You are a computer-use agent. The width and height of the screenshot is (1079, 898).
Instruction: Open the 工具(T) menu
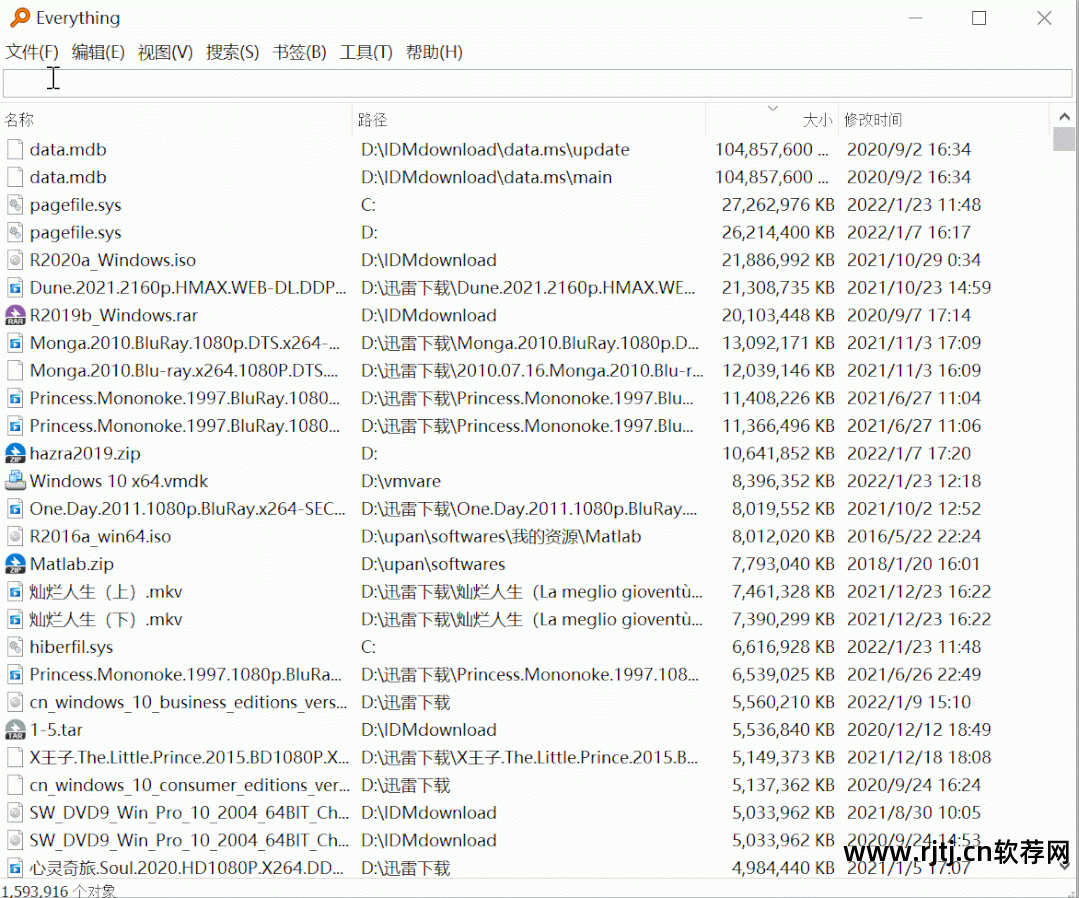click(366, 52)
